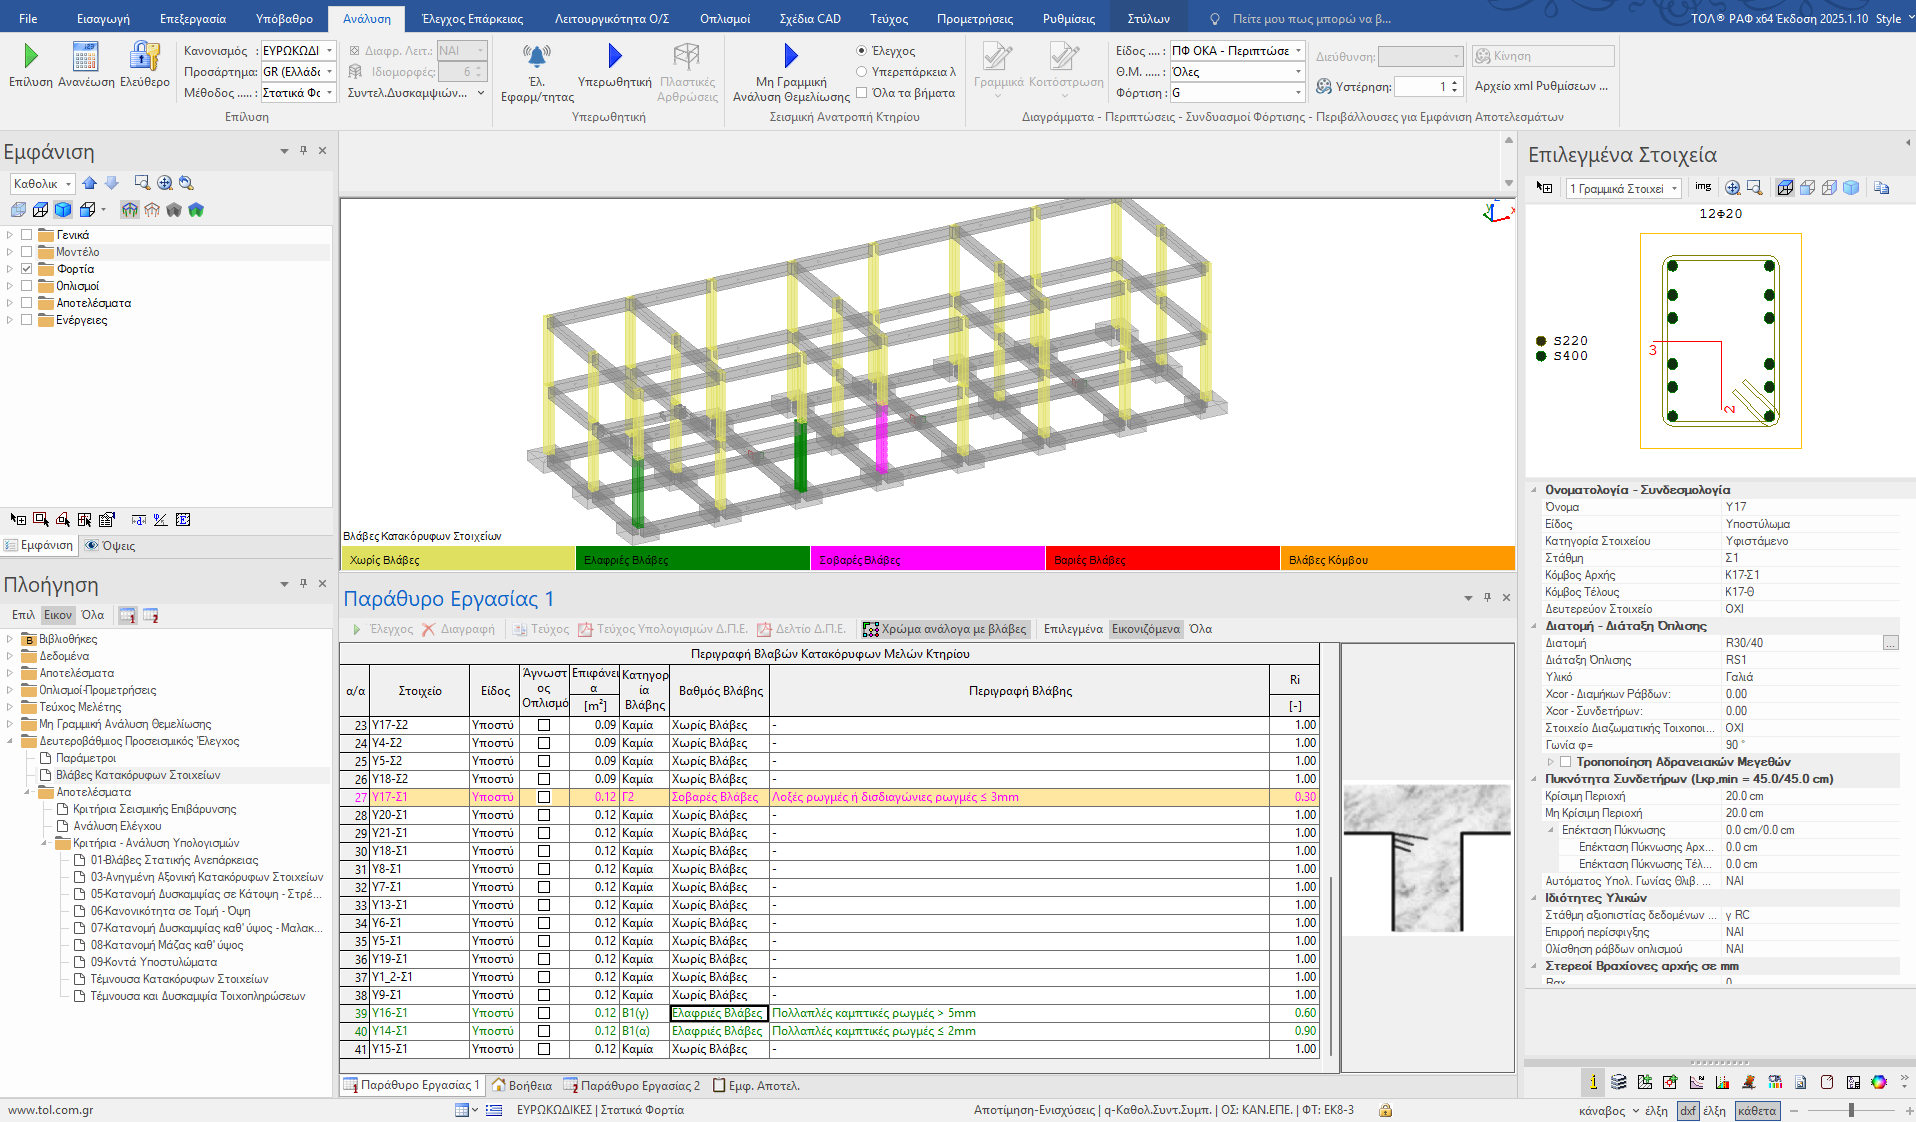Select the Y17-Σ1 highlighted table row
Viewport: 1916px width, 1122px height.
pos(420,797)
